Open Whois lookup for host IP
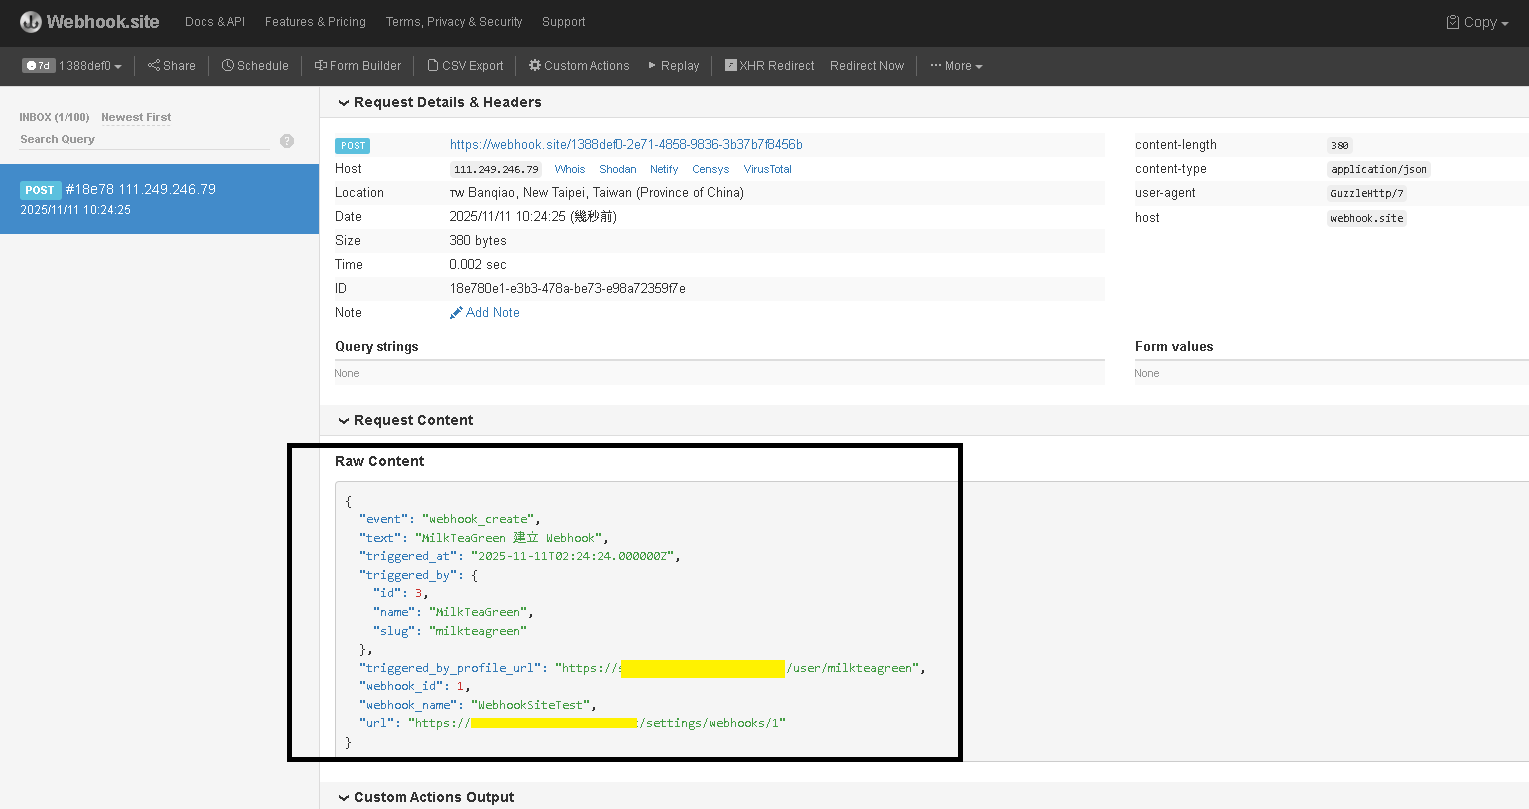1529x809 pixels. 570,169
